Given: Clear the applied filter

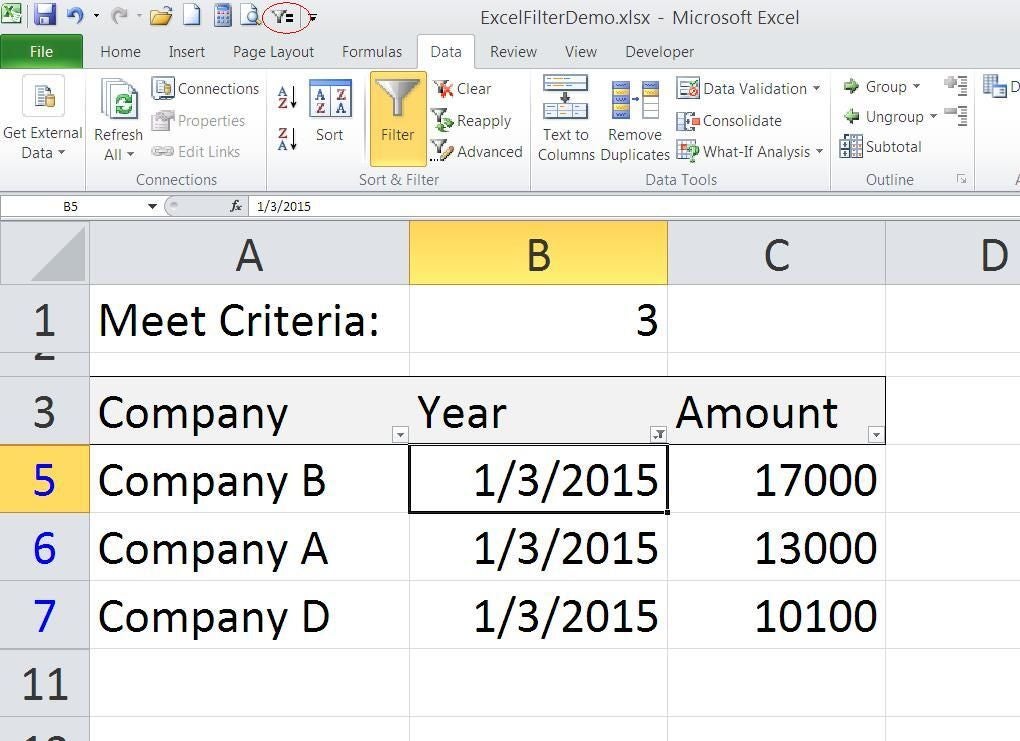Looking at the screenshot, I should click(x=462, y=89).
